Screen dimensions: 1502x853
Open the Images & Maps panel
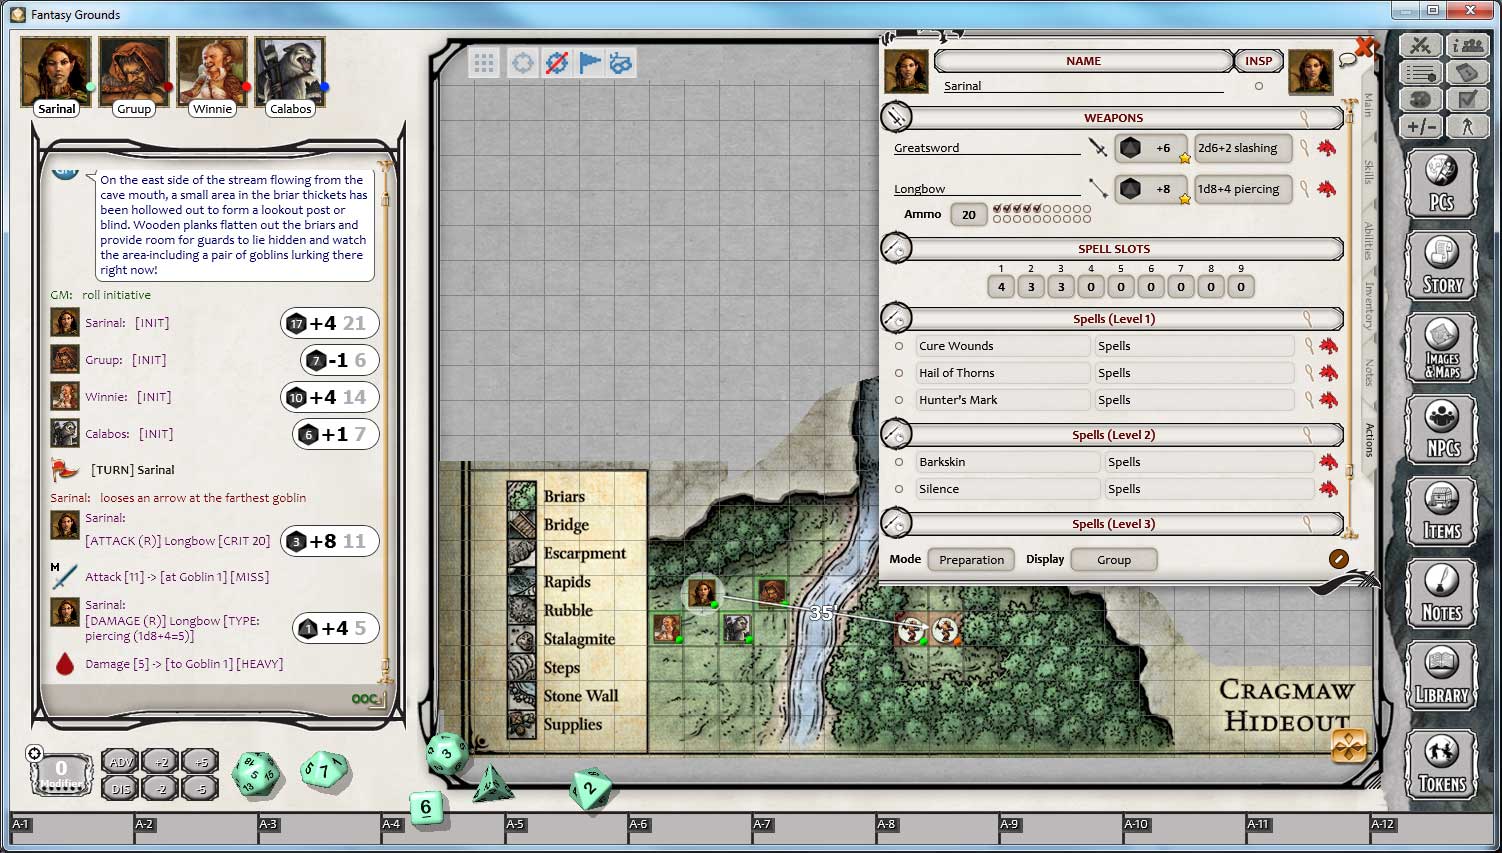pos(1441,348)
